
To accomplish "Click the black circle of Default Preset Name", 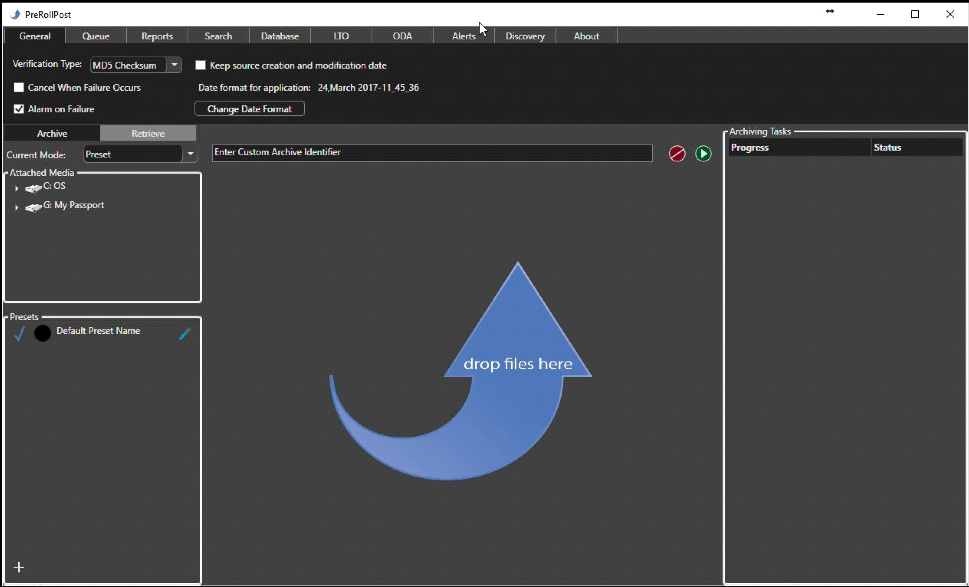I will (x=43, y=334).
